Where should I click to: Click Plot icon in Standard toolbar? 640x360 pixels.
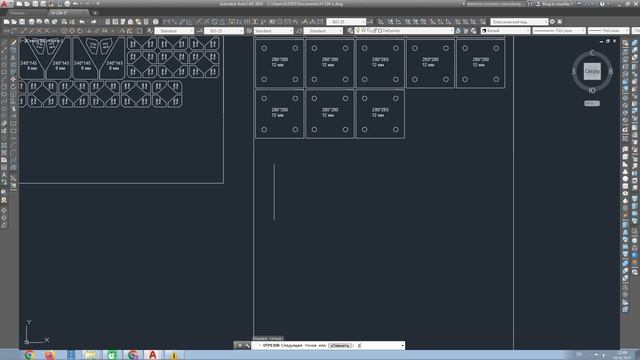coord(31,22)
